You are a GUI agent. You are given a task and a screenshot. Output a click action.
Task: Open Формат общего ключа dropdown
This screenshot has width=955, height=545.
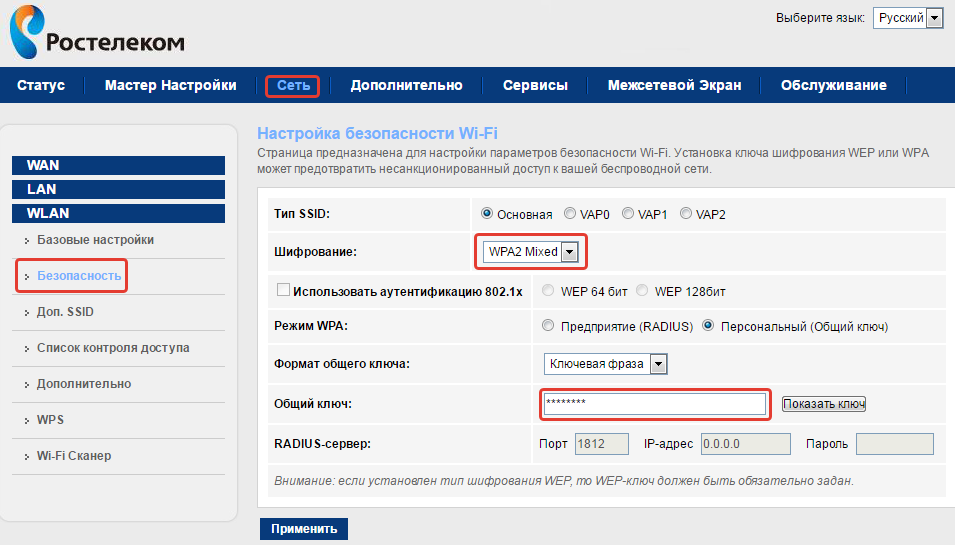[x=605, y=364]
